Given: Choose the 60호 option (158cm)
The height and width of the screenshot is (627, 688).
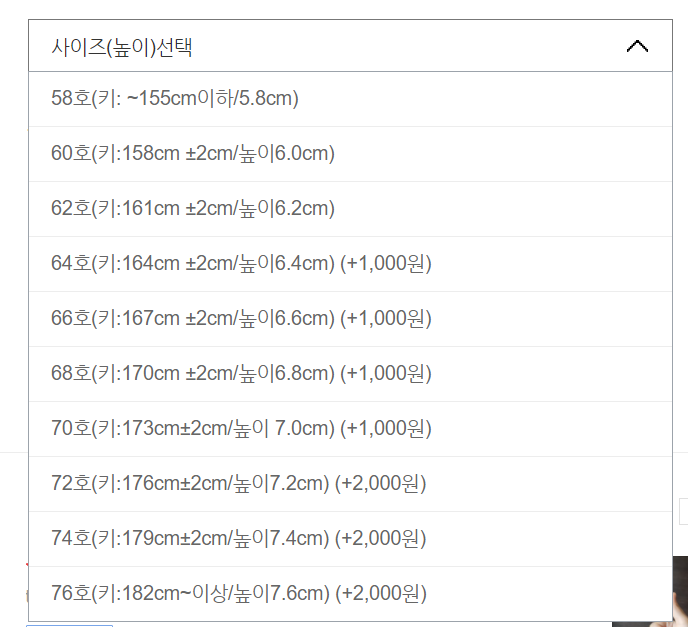Looking at the screenshot, I should point(193,154).
